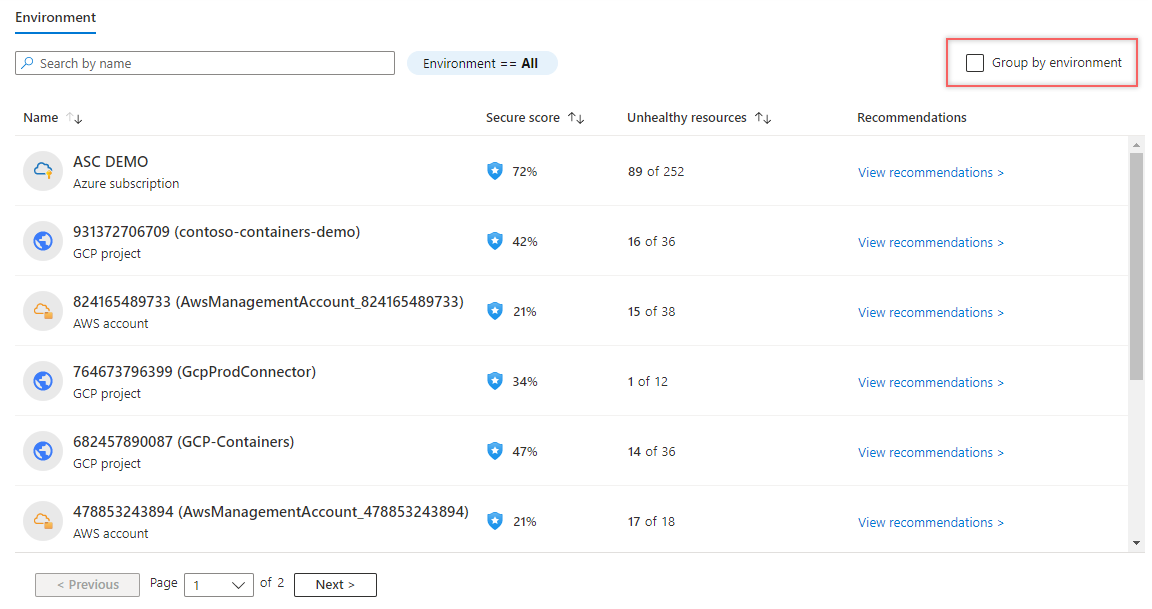Click 478853243894 (AwsManagementAccount_478853243894) name
The height and width of the screenshot is (609, 1152).
click(270, 511)
